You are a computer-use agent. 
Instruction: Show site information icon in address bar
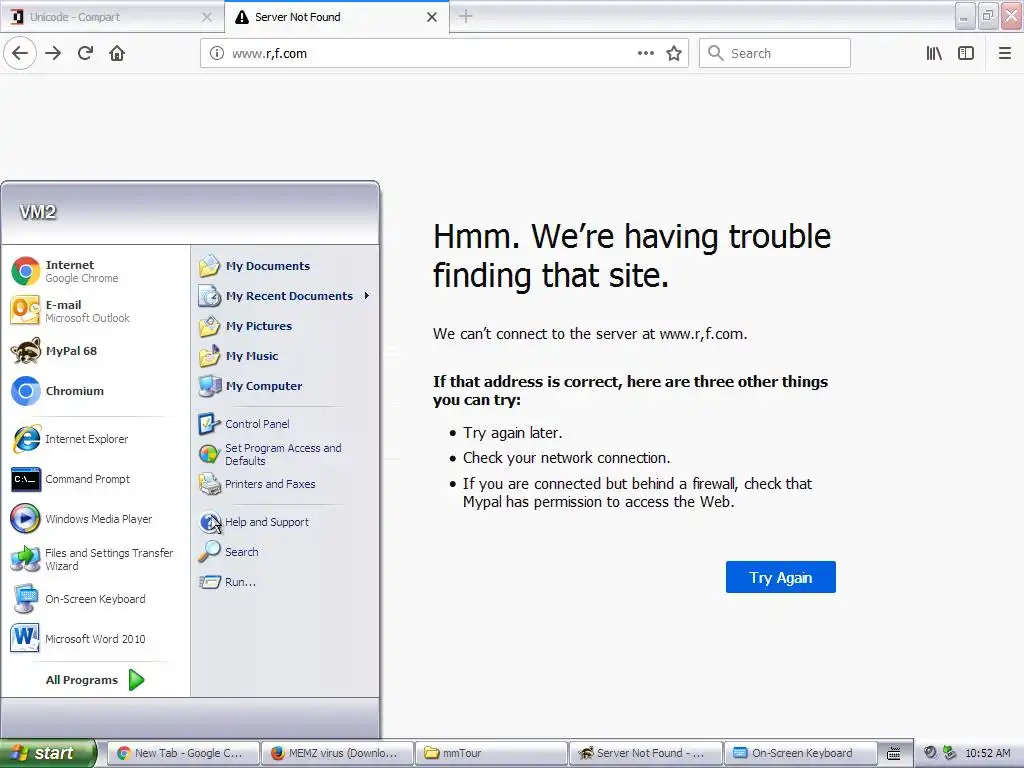tap(217, 53)
